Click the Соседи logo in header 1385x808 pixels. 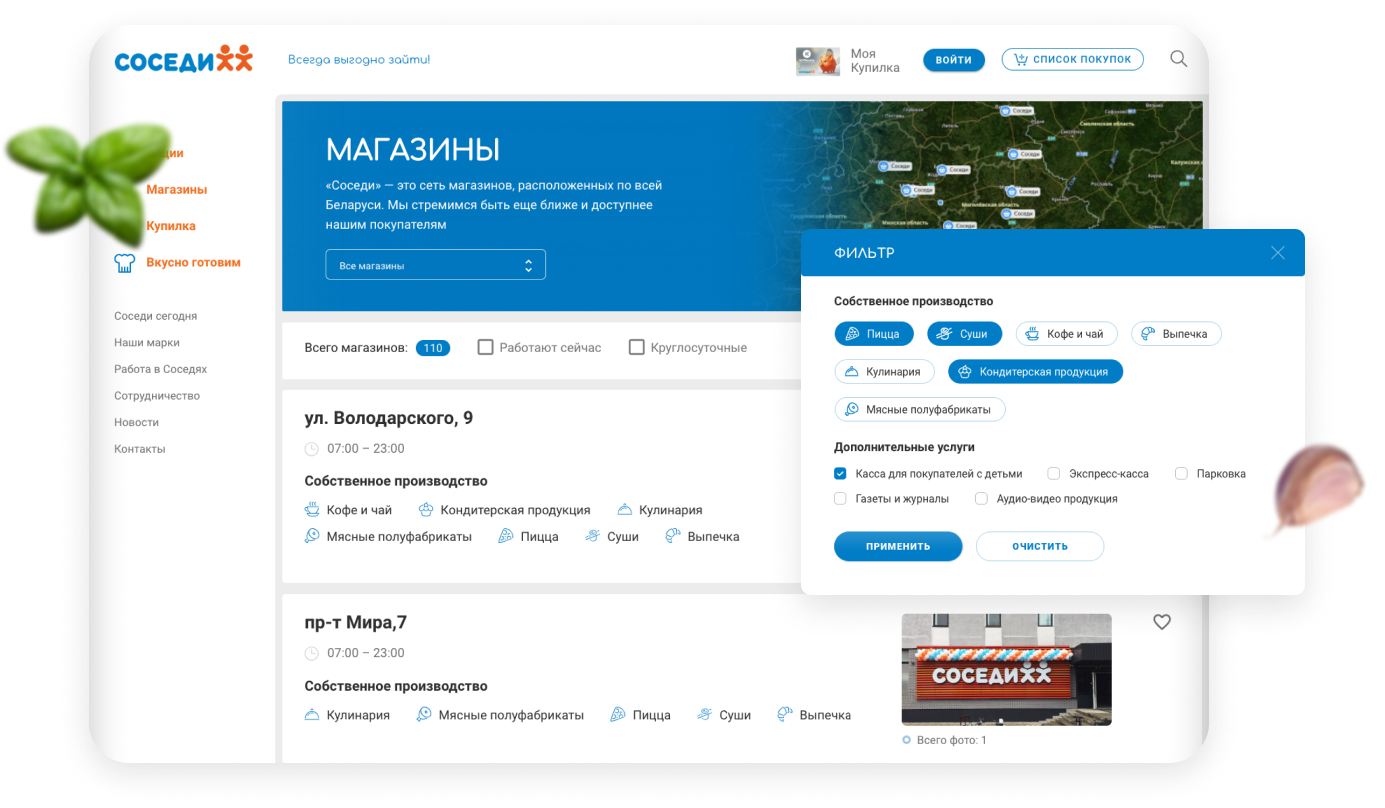click(x=184, y=60)
